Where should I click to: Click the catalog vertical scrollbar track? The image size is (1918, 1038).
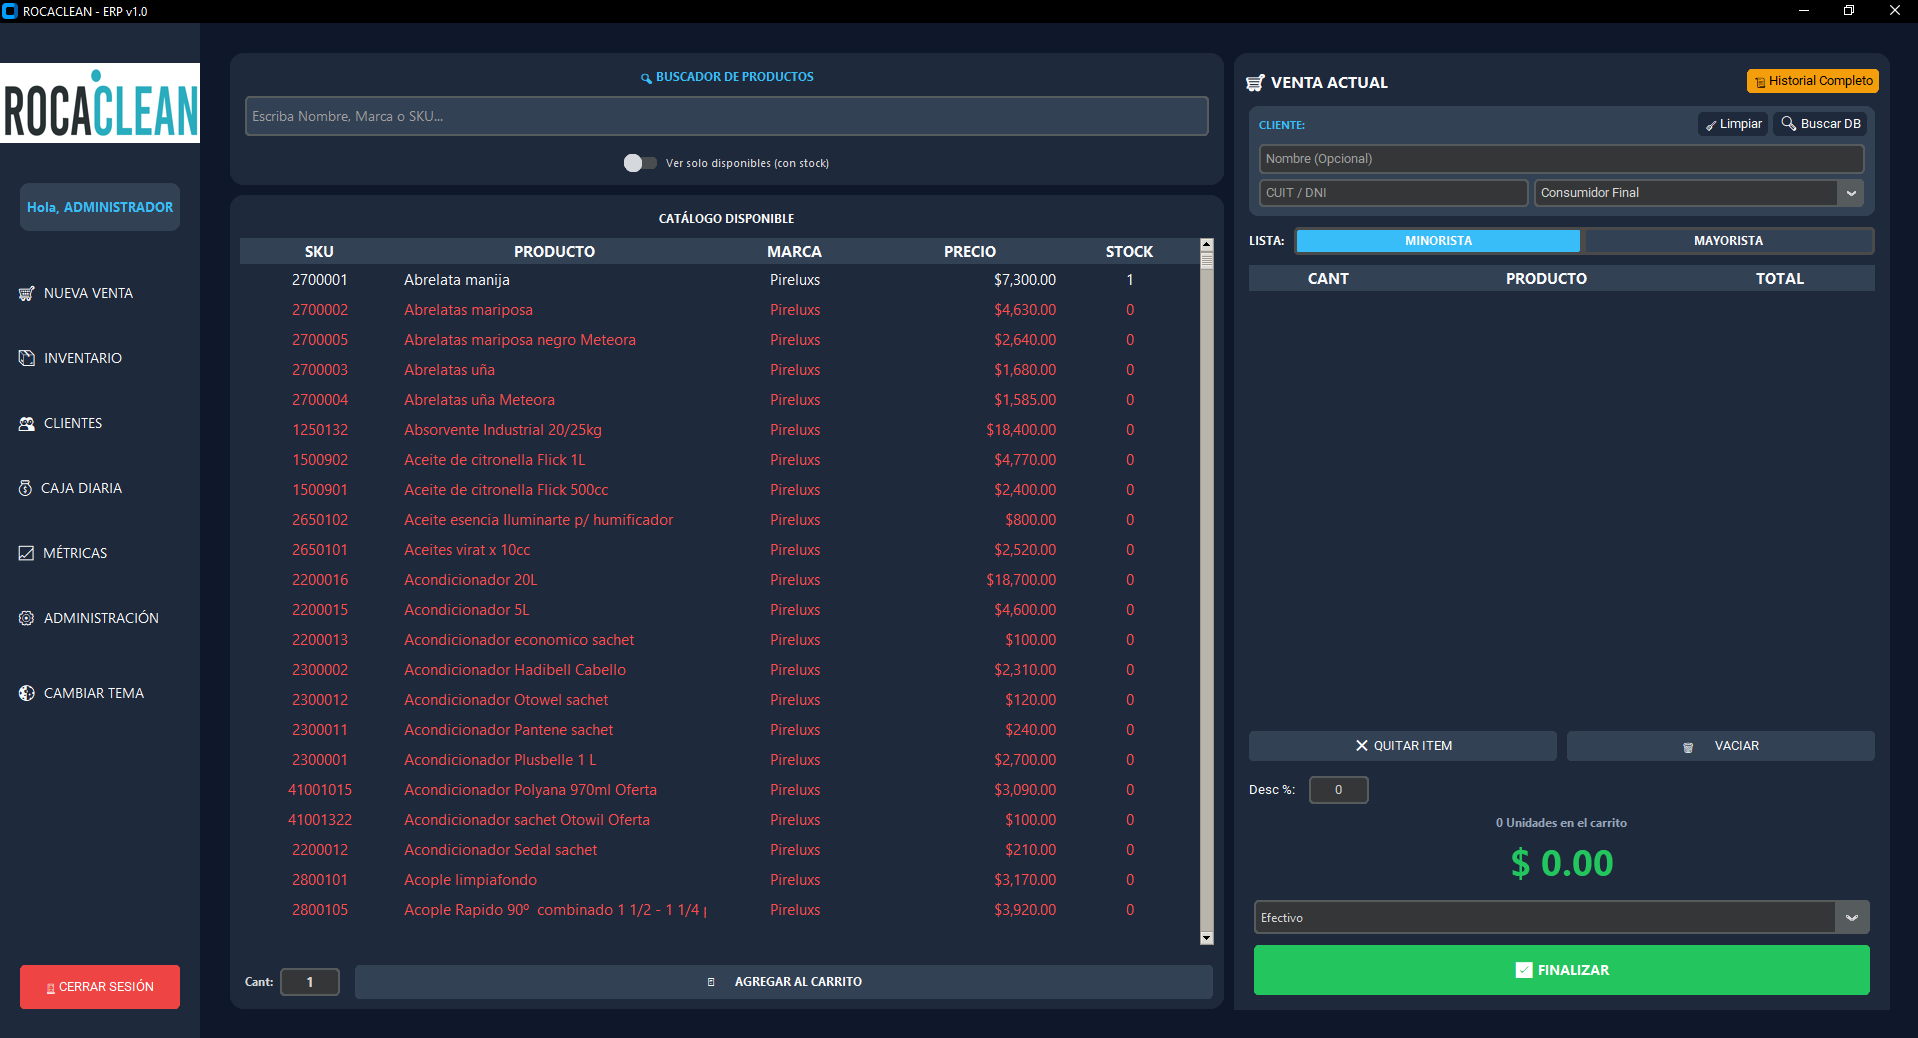1206,600
